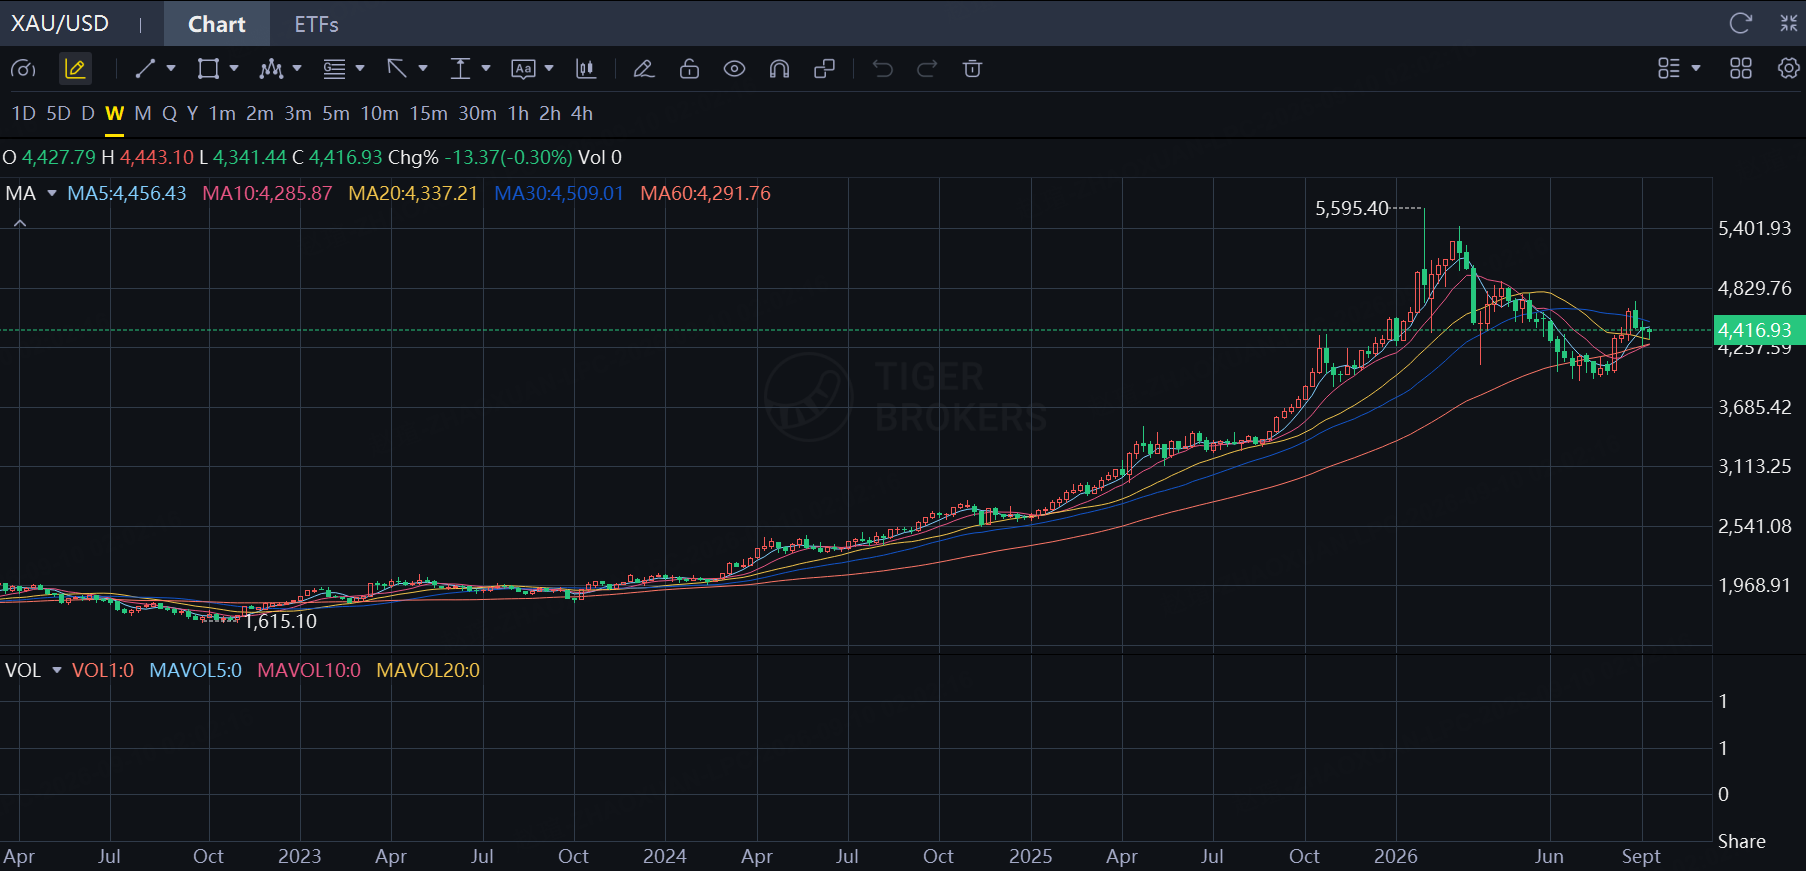
Task: Open the arrow tool dropdown
Action: [423, 68]
